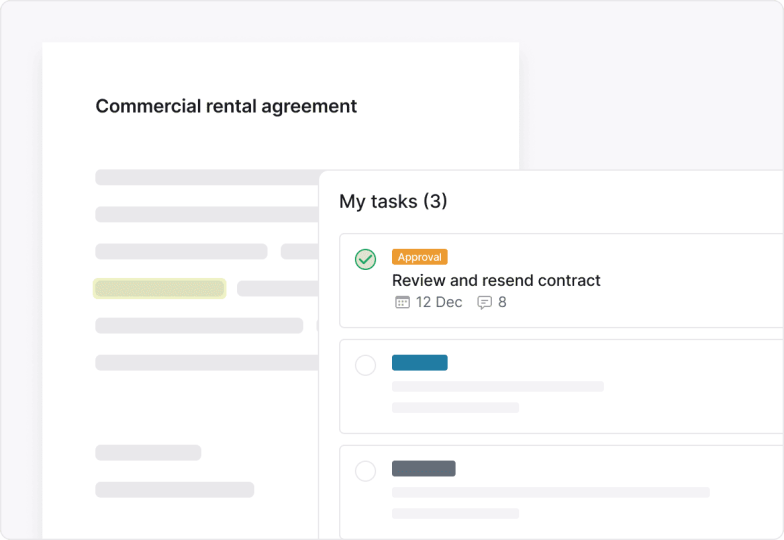784x540 pixels.
Task: Click the short signature line near the document bottom
Action: point(148,453)
